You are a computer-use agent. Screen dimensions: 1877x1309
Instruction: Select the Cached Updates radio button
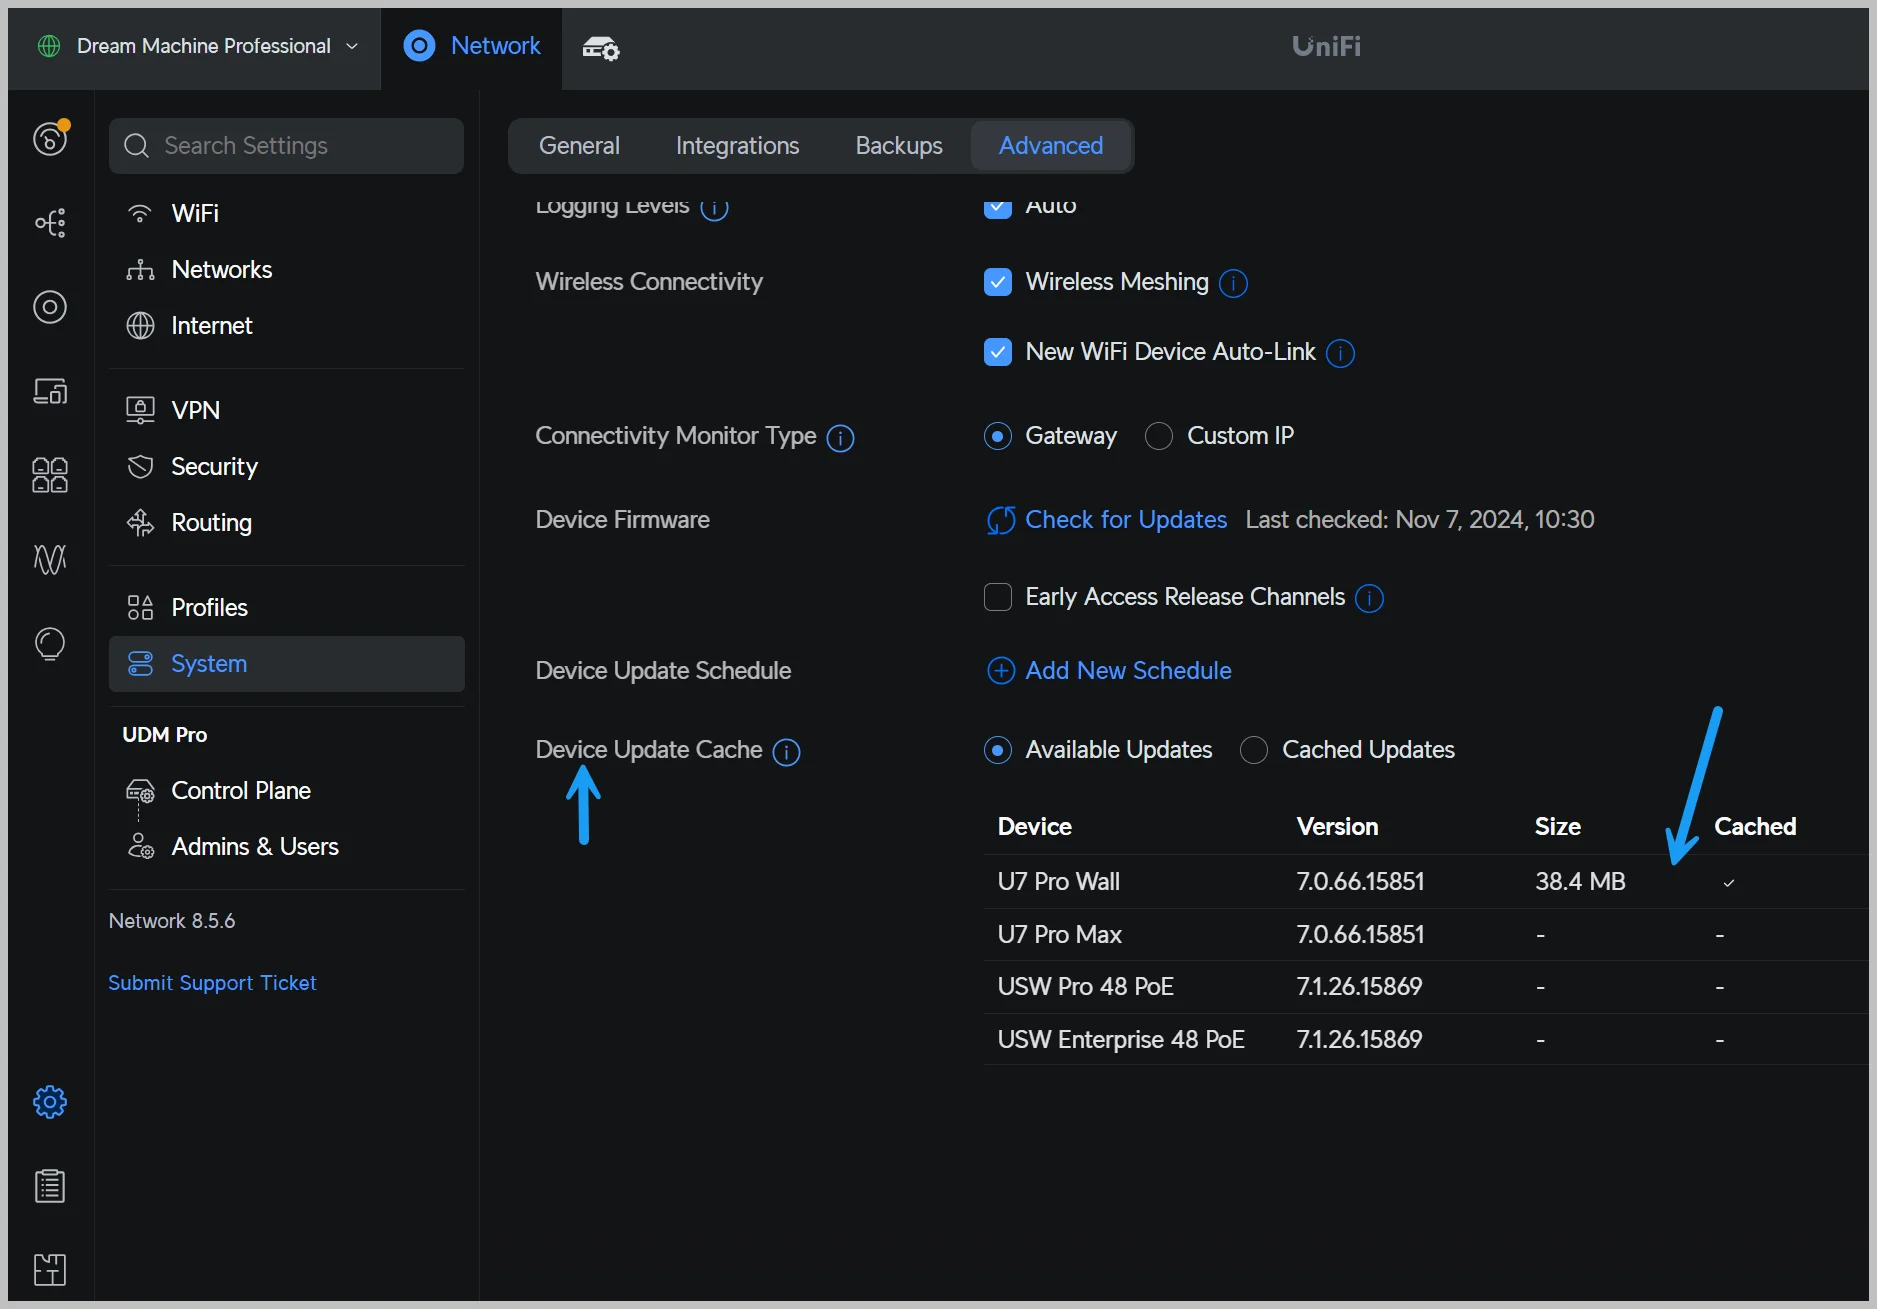[x=1253, y=750]
